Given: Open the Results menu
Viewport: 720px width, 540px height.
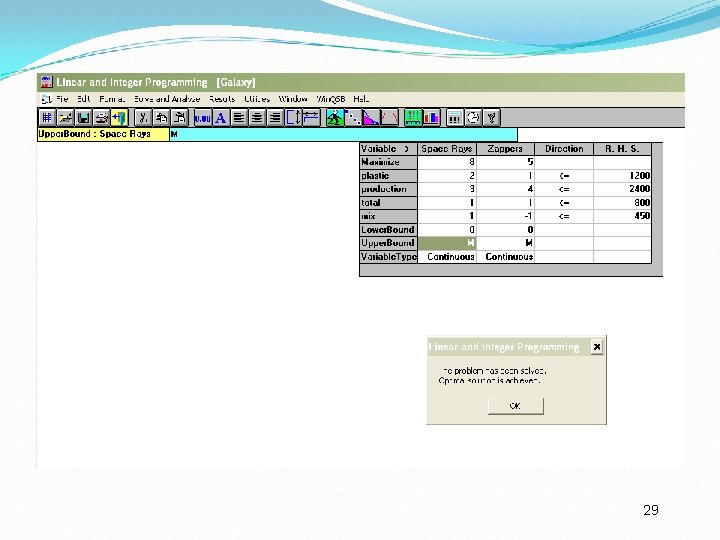Looking at the screenshot, I should 222,99.
